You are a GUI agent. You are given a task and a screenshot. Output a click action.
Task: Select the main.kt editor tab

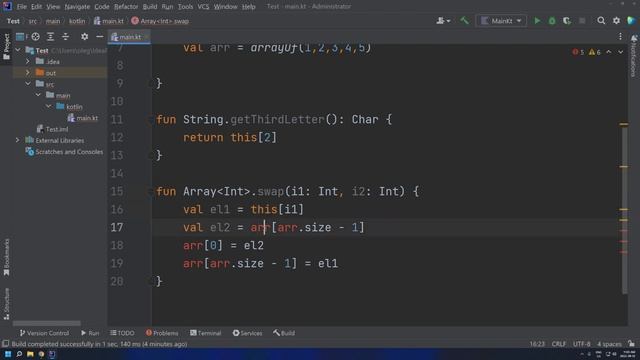pos(130,37)
